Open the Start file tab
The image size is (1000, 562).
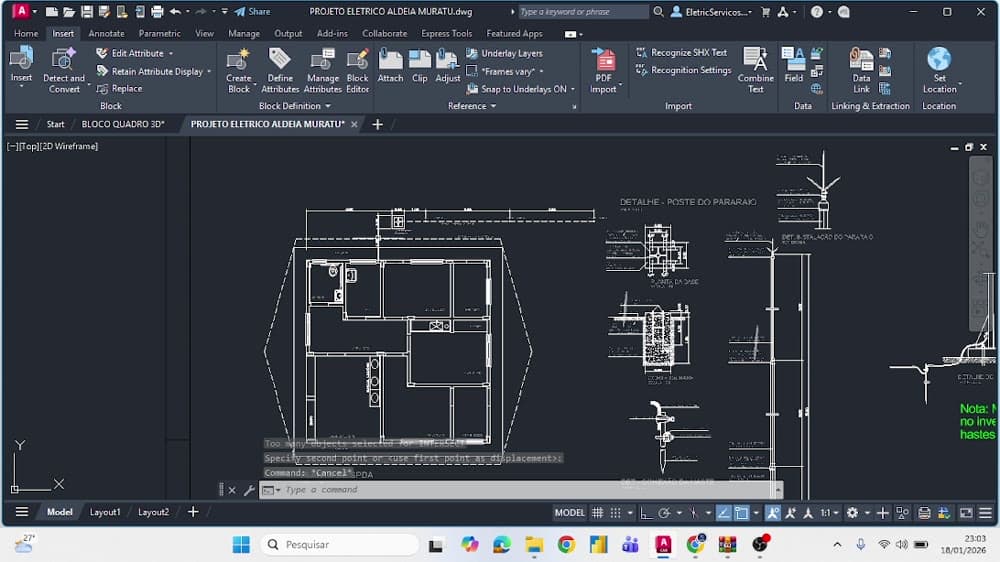[x=55, y=124]
